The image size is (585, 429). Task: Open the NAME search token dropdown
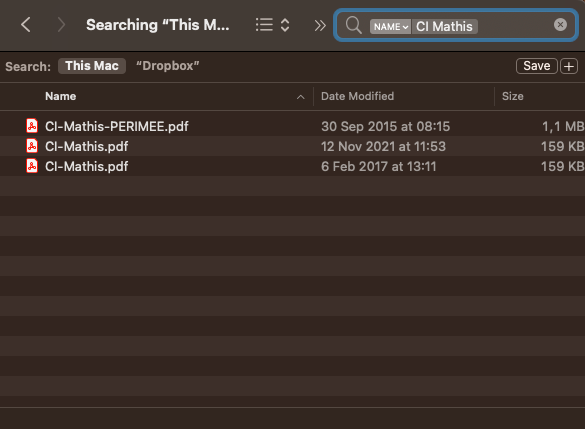click(390, 26)
